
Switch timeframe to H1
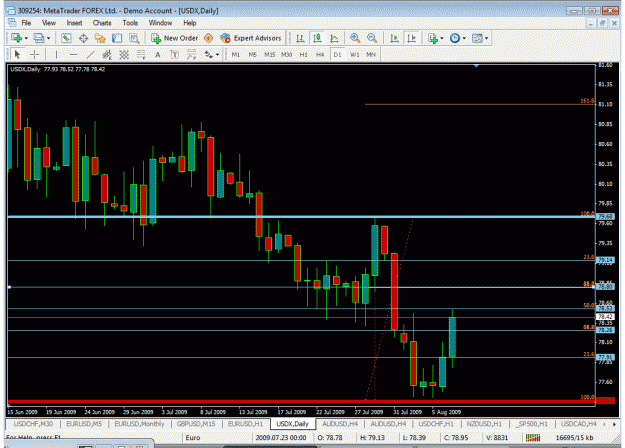pos(303,55)
